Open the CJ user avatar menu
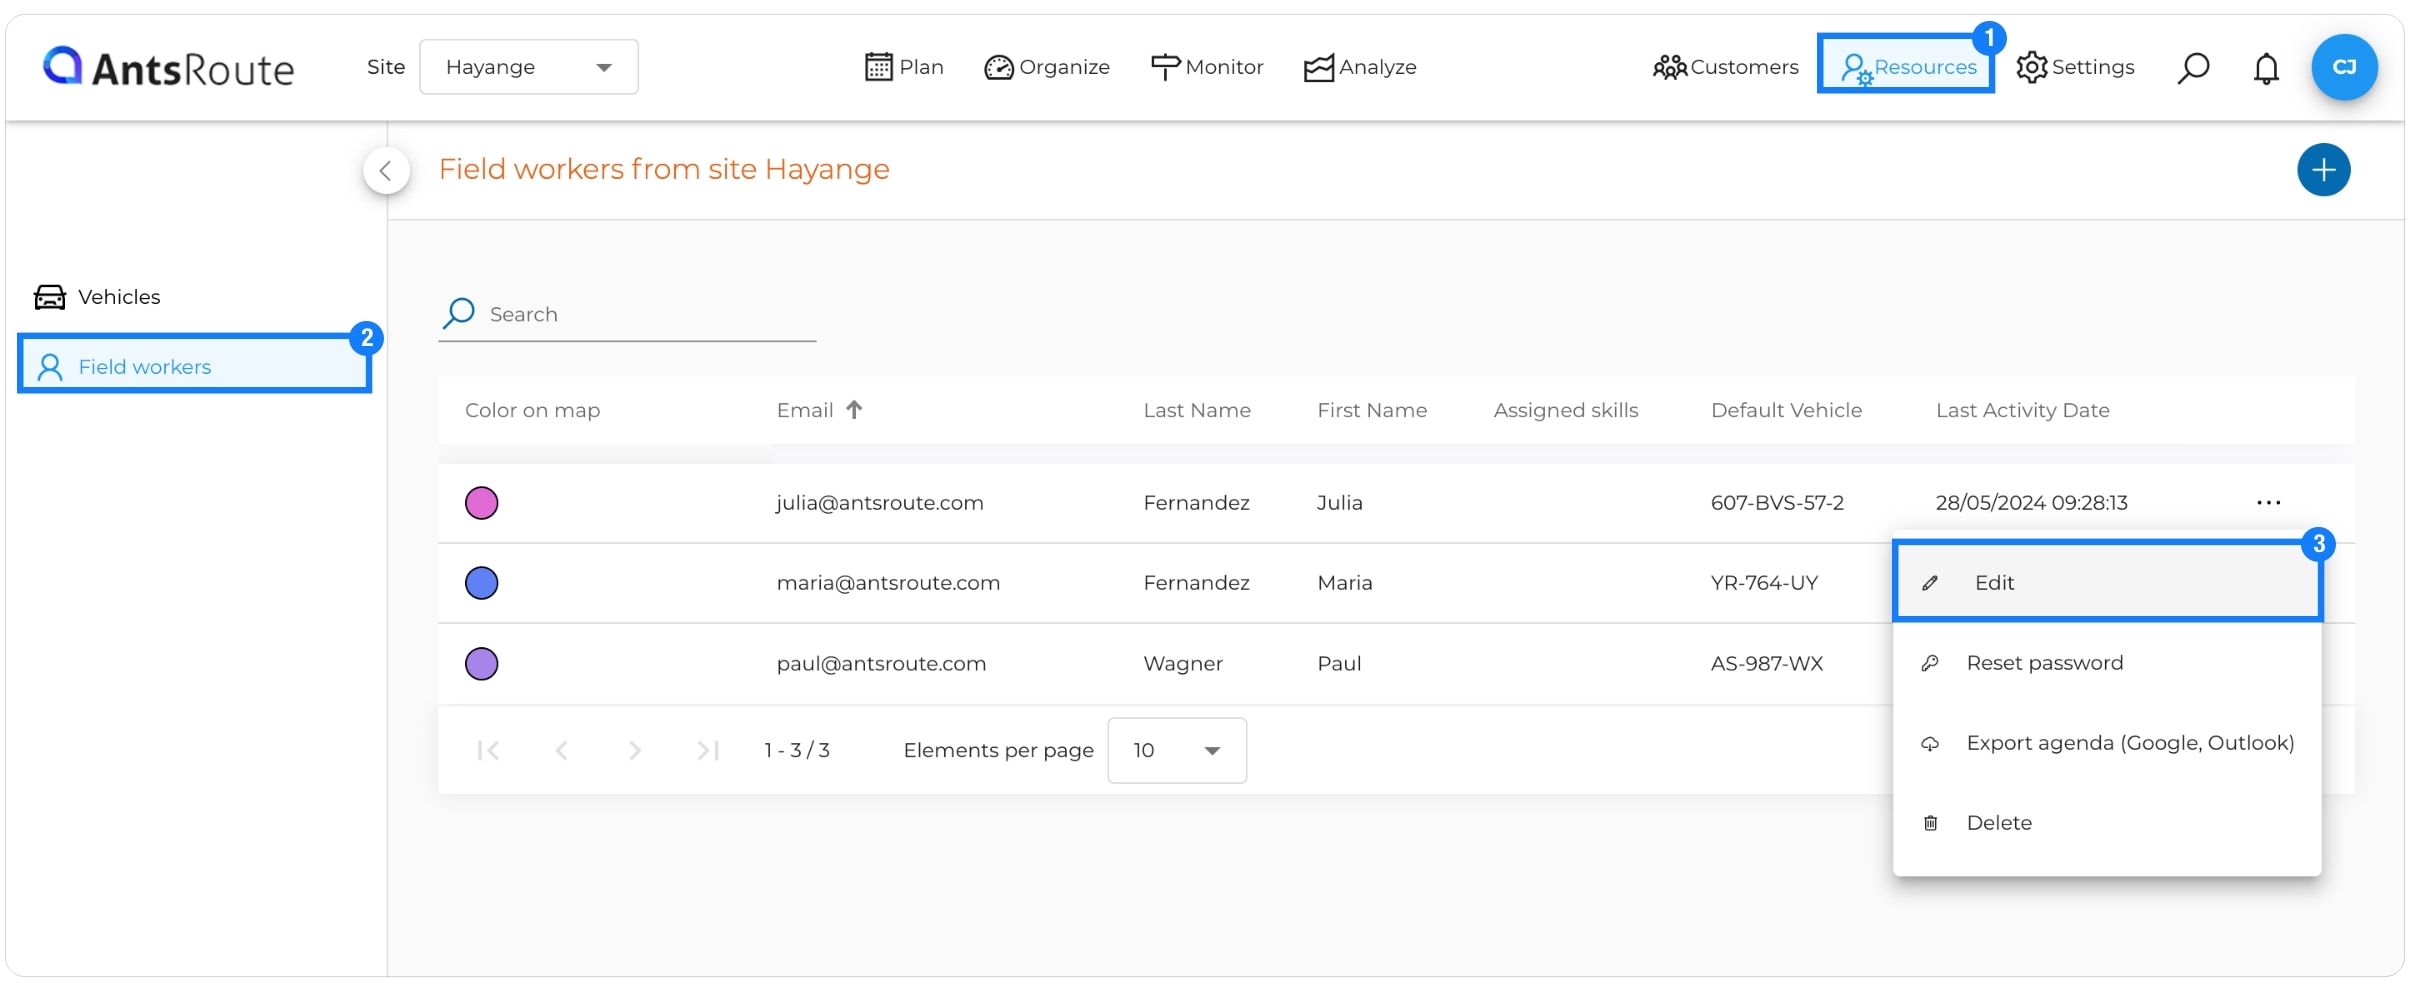The height and width of the screenshot is (991, 2410). coord(2344,67)
